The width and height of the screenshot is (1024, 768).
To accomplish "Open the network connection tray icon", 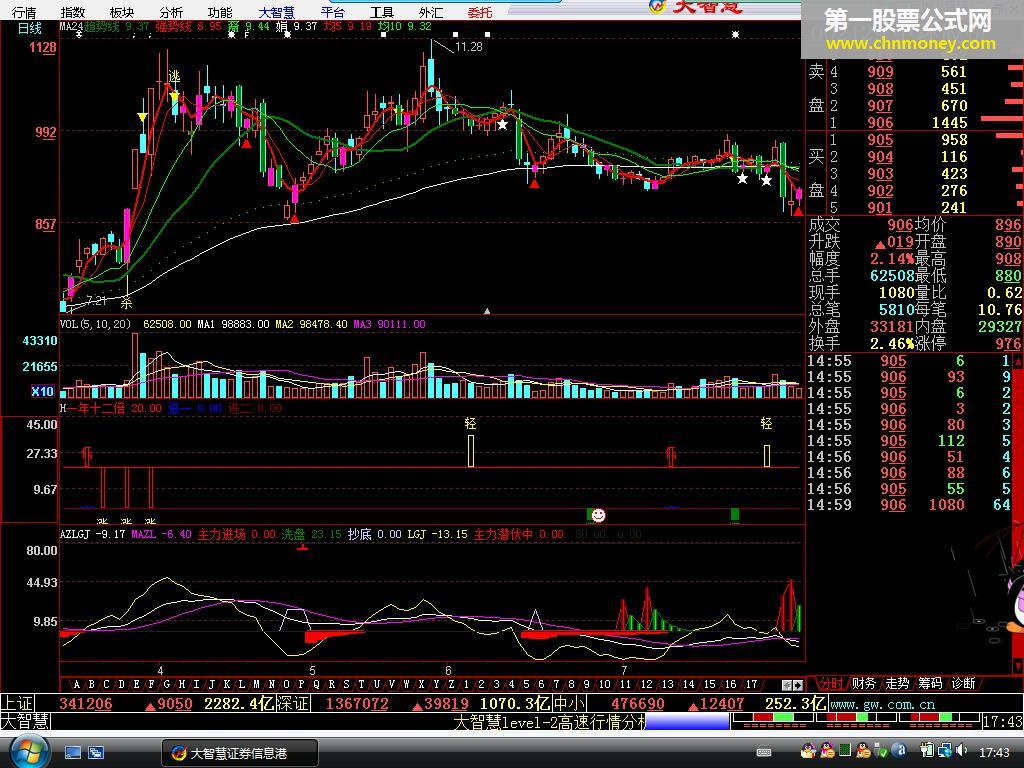I will 944,750.
